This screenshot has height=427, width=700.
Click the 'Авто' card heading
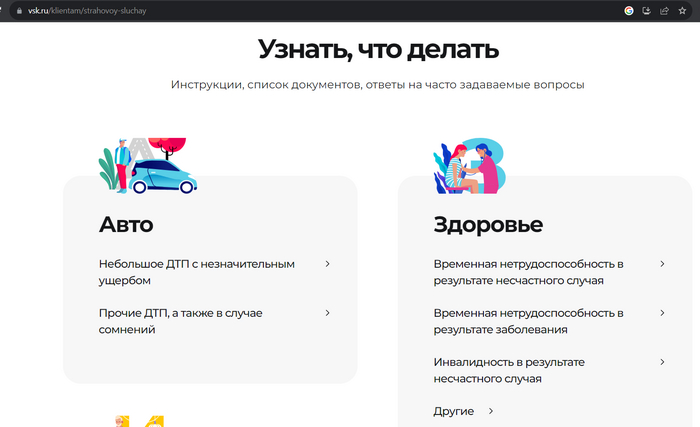[126, 224]
